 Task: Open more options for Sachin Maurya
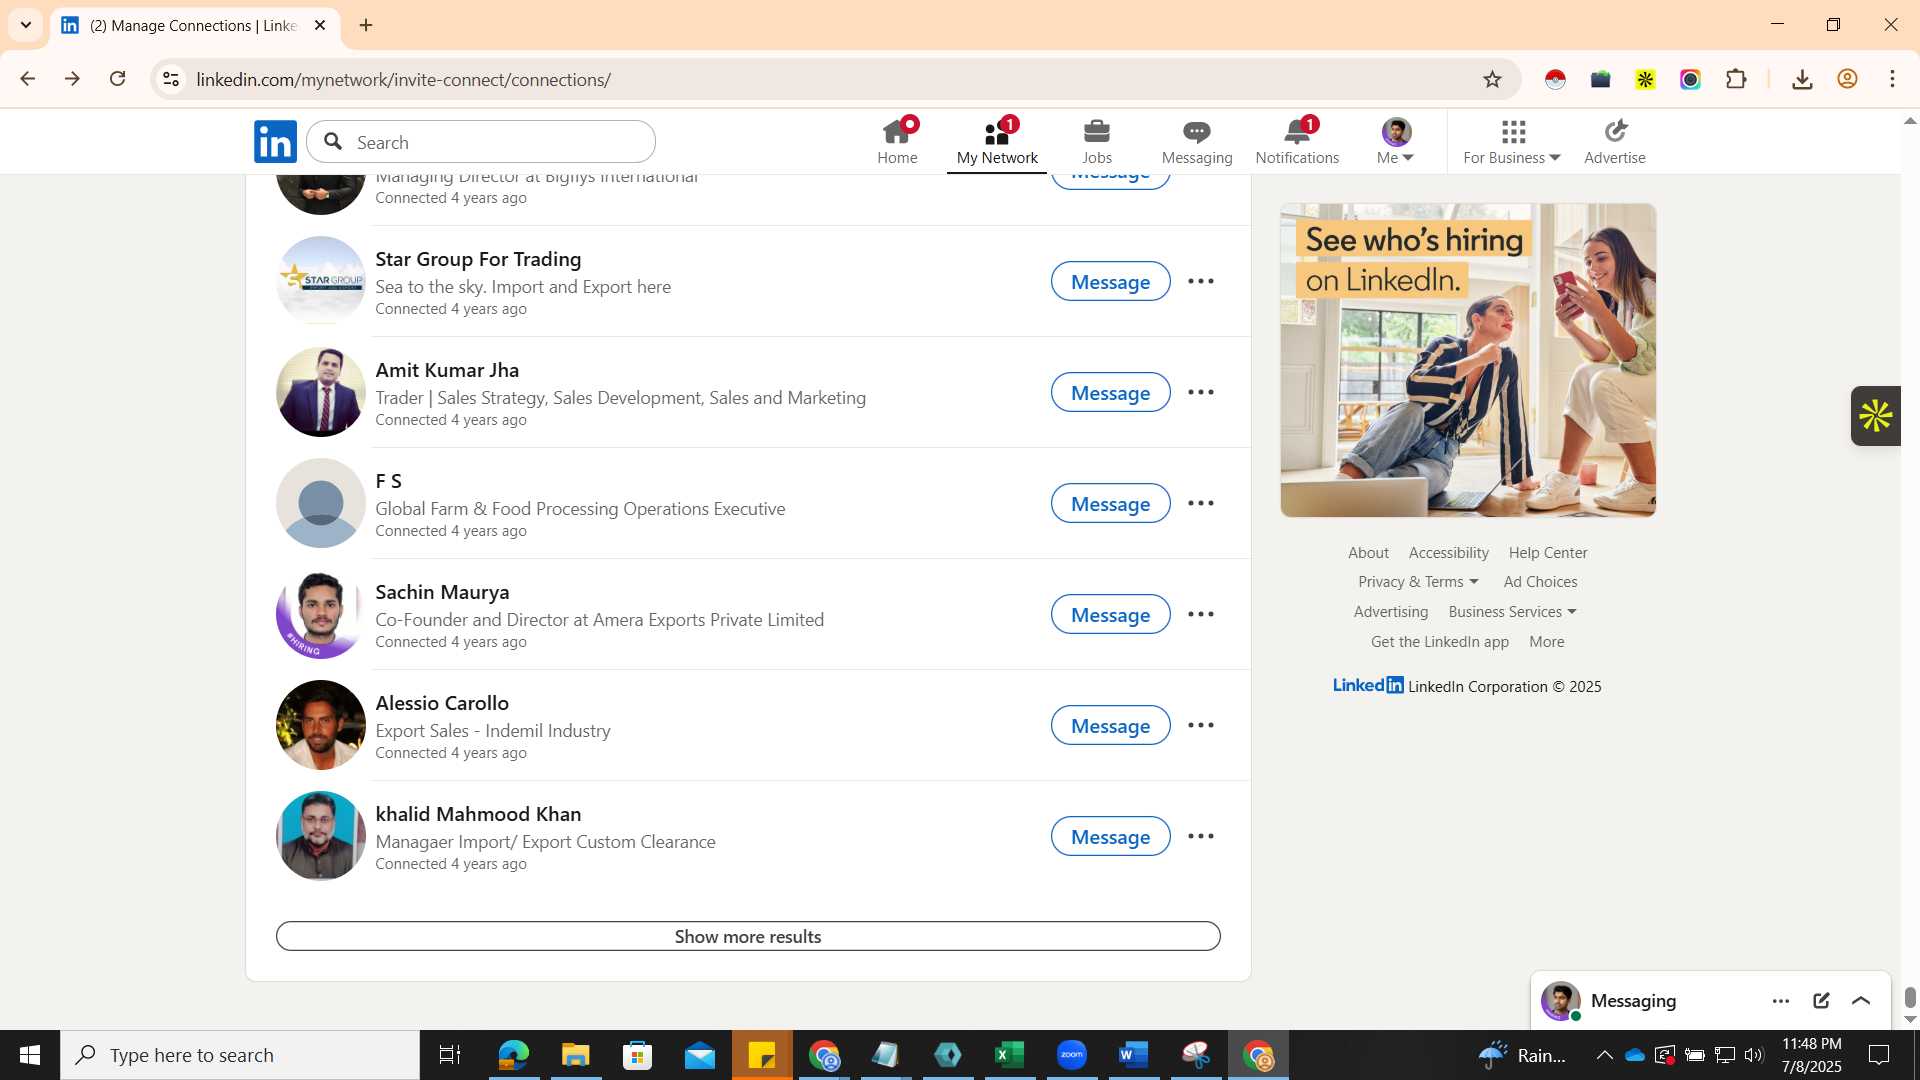click(x=1201, y=614)
